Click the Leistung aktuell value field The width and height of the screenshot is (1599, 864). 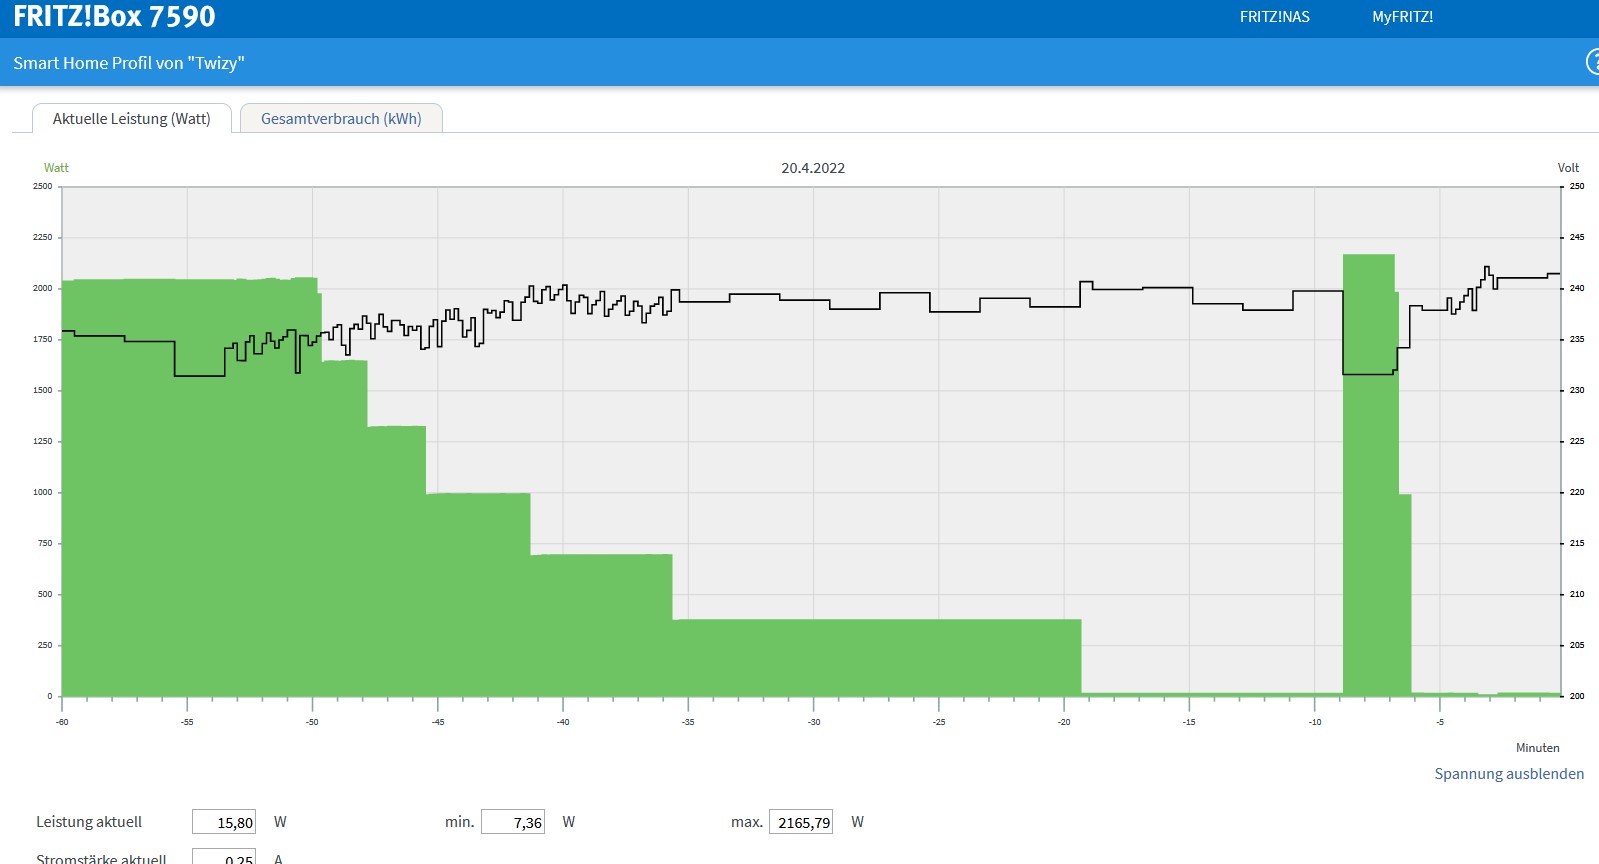pos(224,822)
